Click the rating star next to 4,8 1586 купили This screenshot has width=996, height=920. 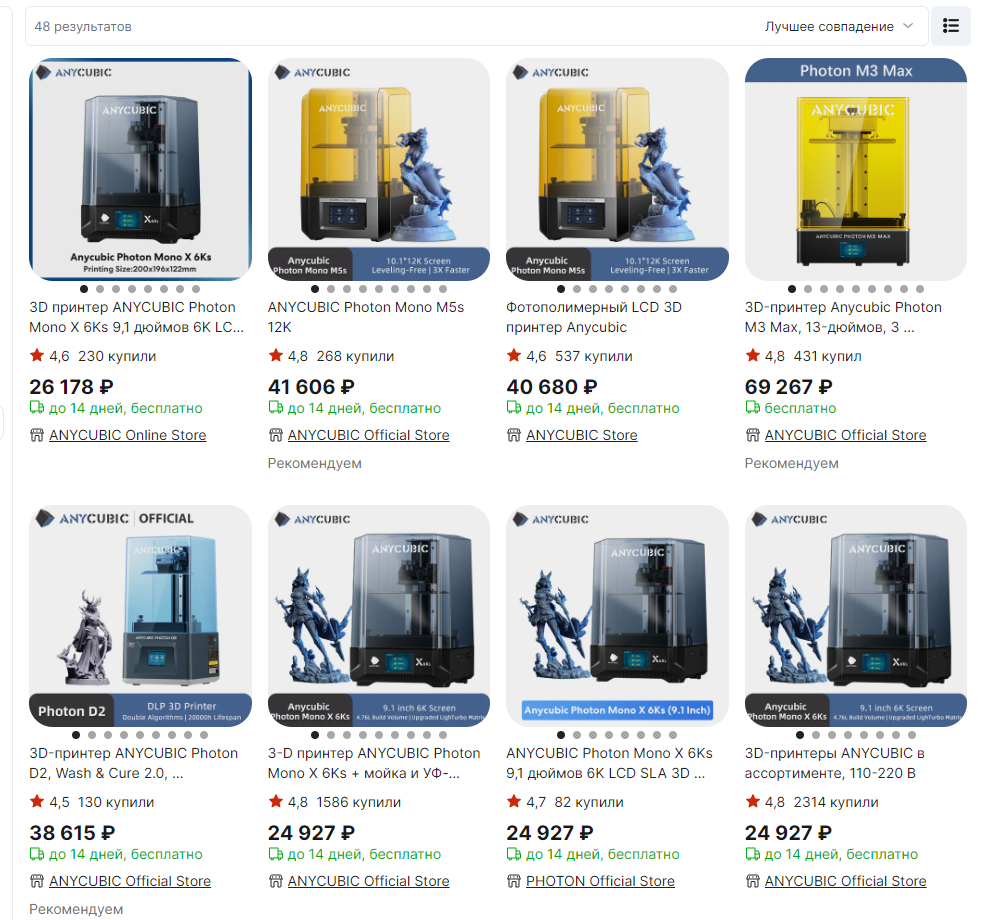tap(275, 801)
